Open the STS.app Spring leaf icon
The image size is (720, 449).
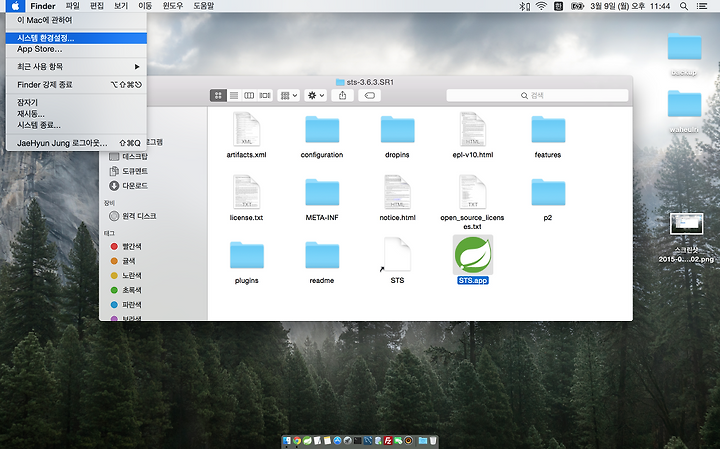(473, 255)
